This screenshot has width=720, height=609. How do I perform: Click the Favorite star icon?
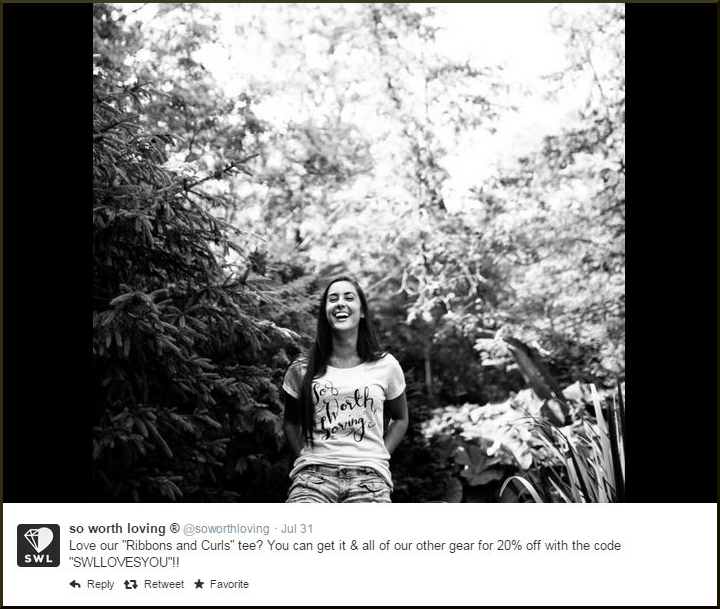pyautogui.click(x=199, y=584)
